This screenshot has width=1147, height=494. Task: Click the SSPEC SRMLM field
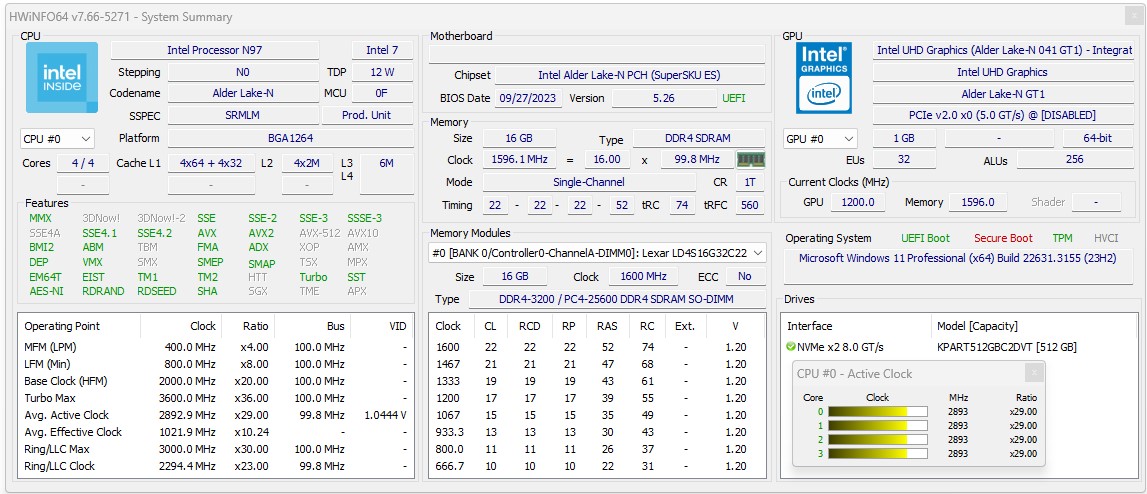coord(243,115)
